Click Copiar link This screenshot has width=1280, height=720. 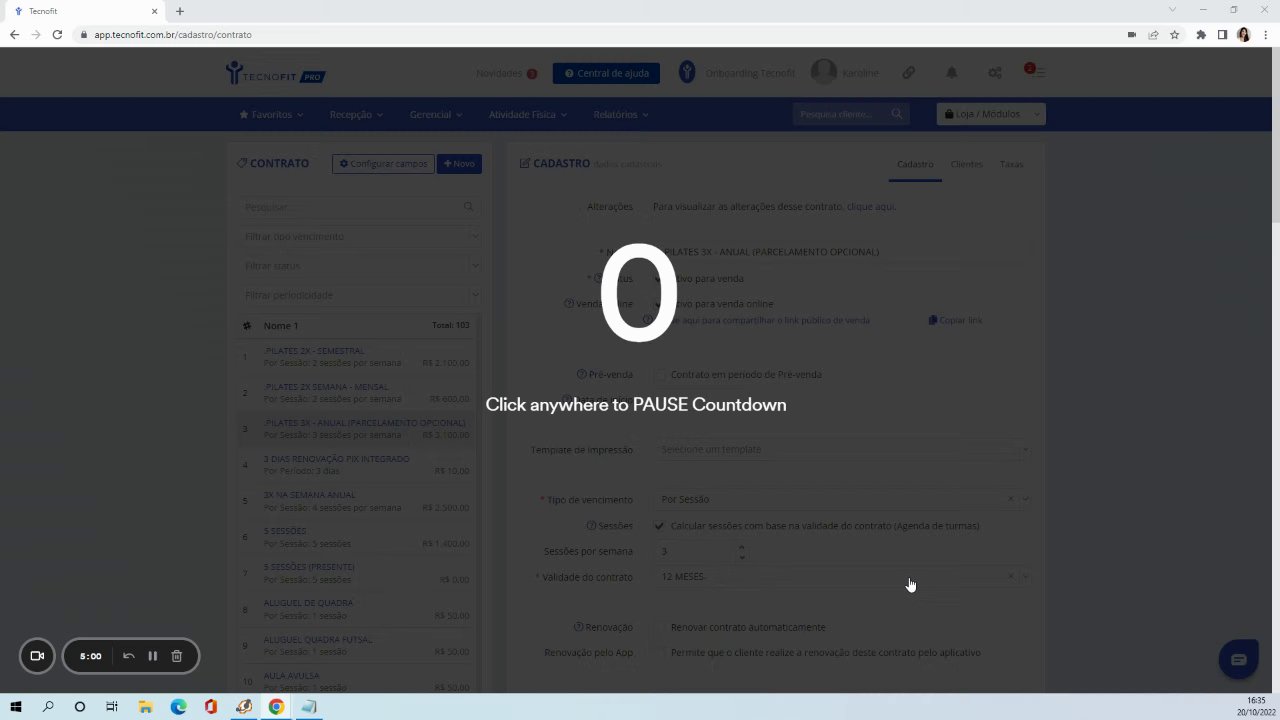(x=960, y=320)
